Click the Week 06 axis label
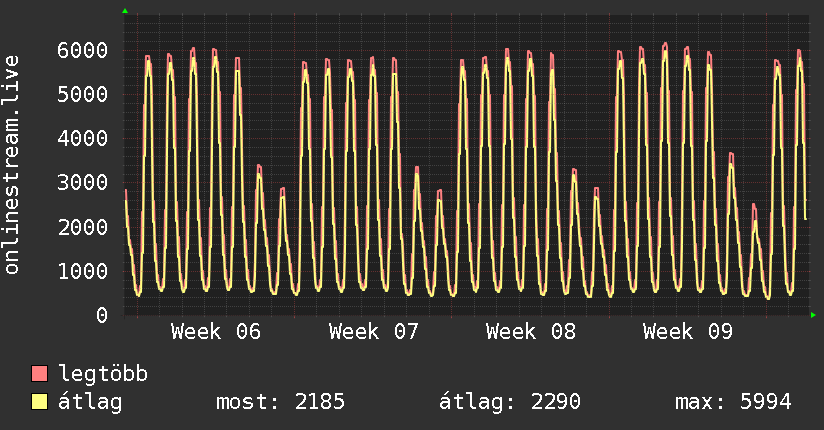Viewport: 824px width, 430px height. coord(215,332)
